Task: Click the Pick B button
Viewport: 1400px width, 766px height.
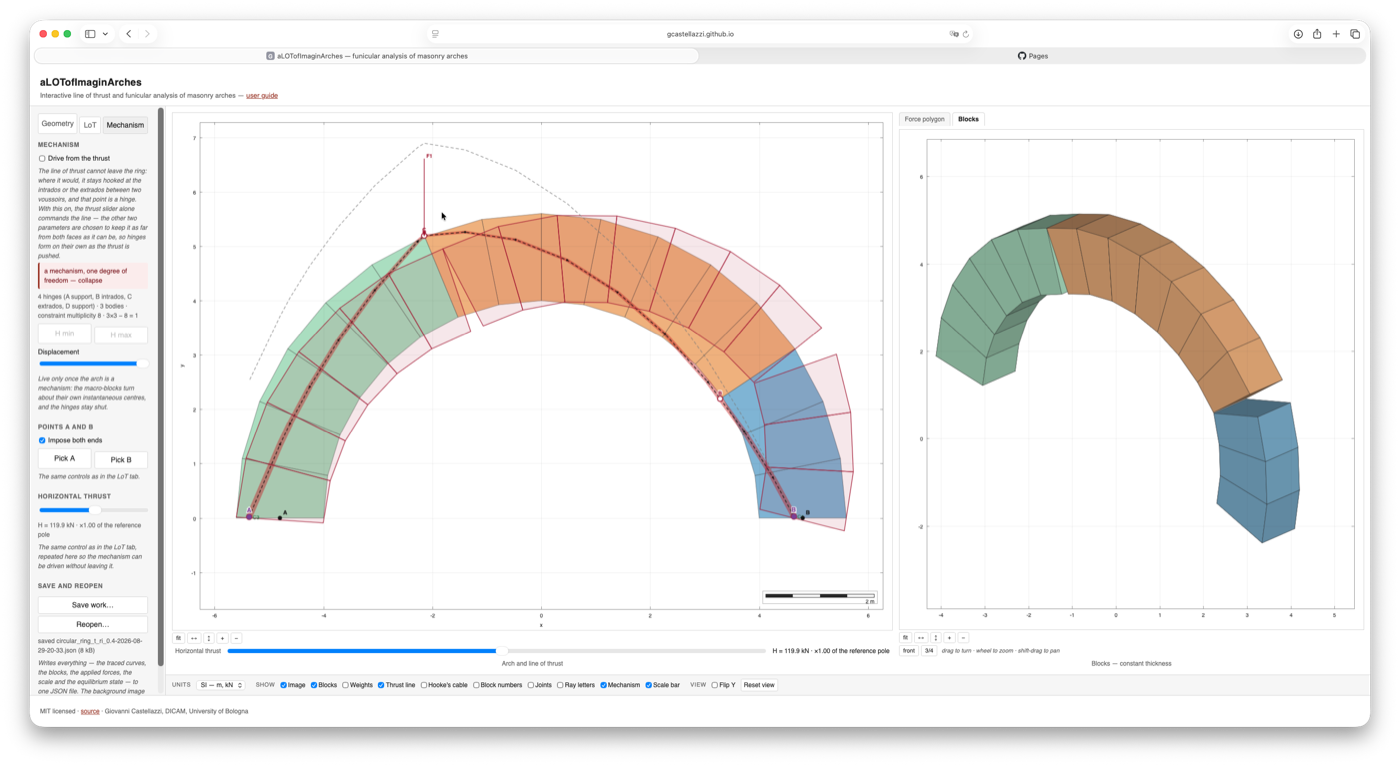Action: [x=121, y=460]
